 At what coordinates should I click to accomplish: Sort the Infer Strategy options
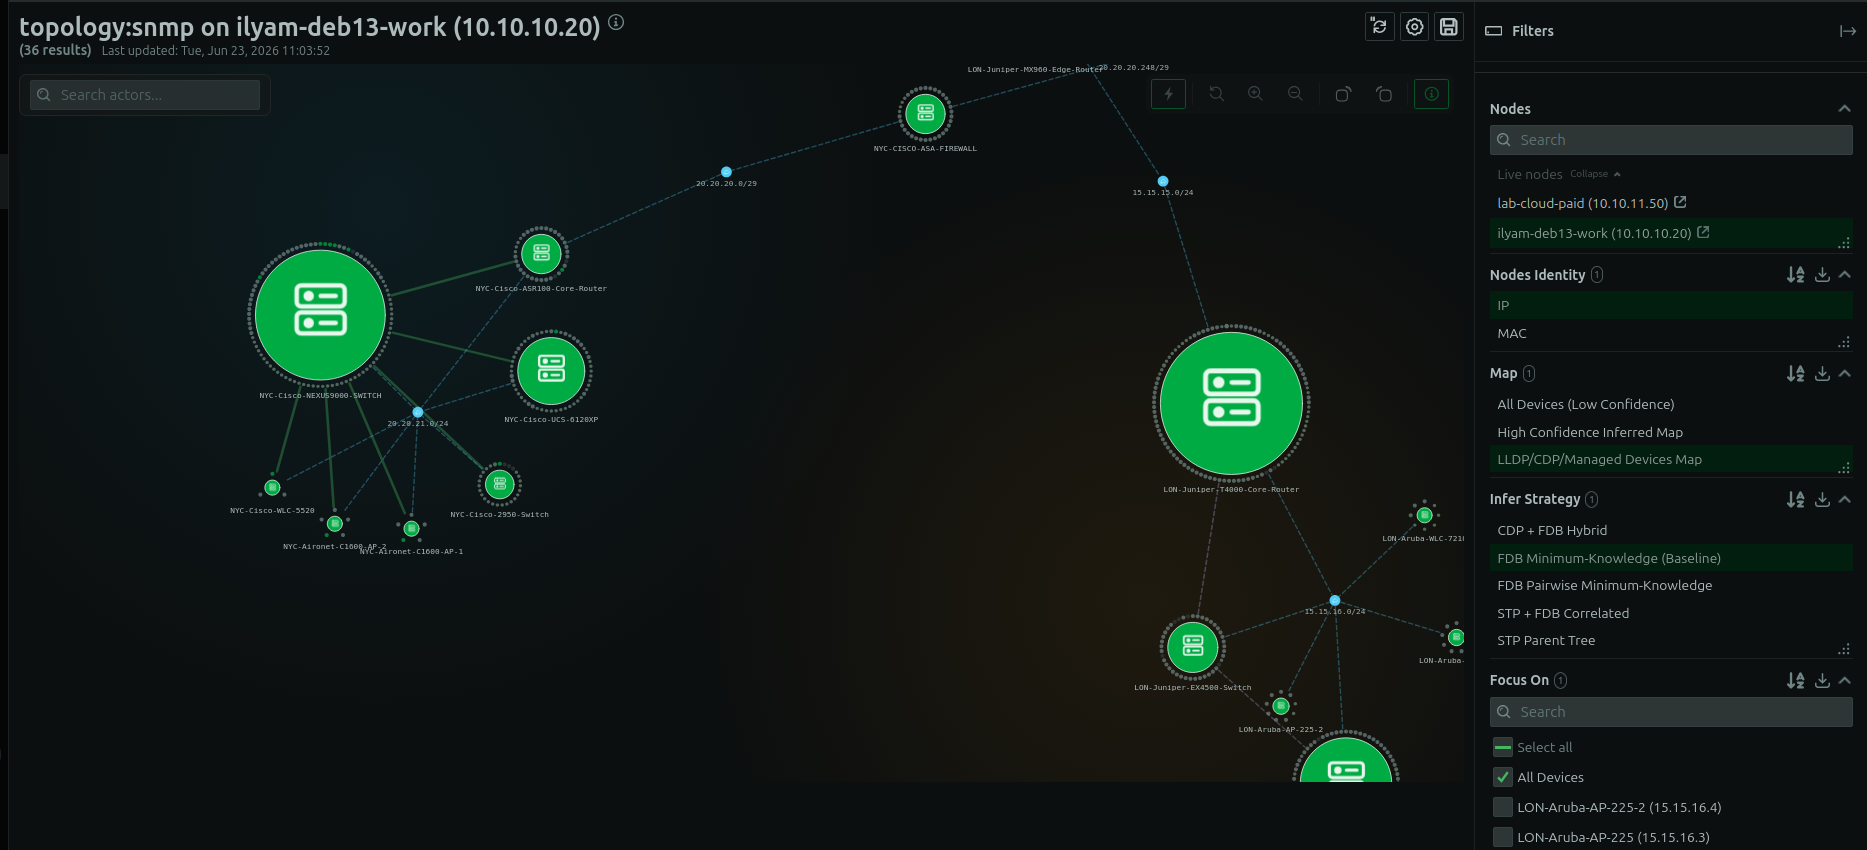(1796, 499)
